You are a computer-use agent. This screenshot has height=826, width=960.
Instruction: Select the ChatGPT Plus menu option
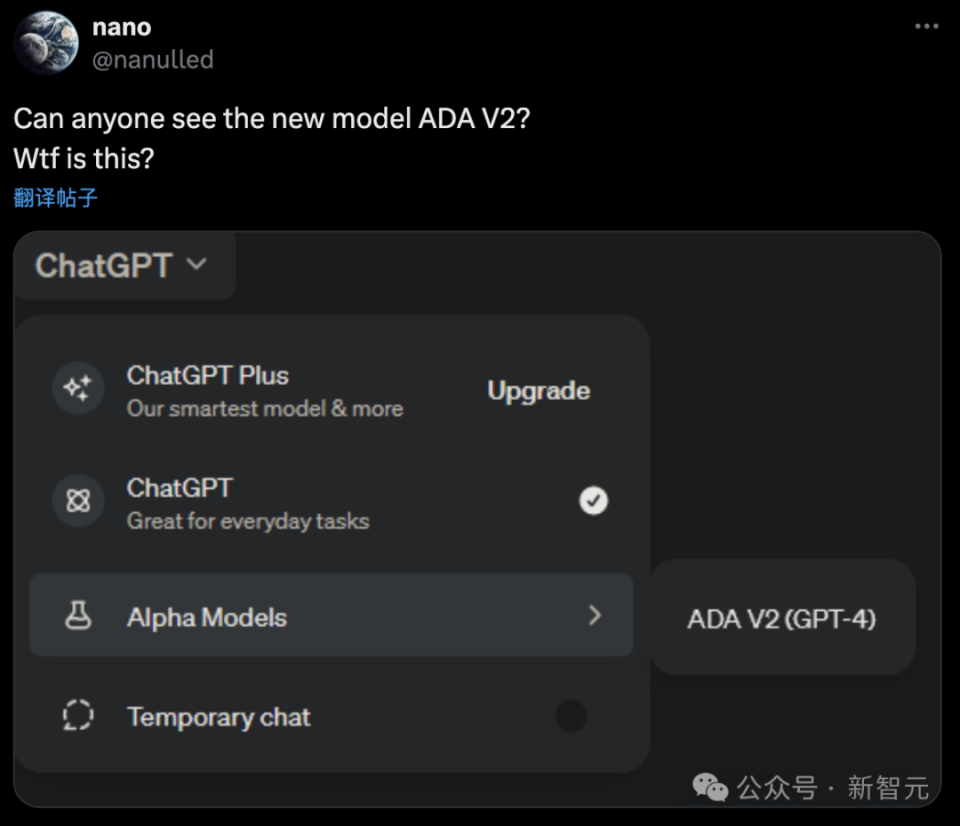coord(264,390)
